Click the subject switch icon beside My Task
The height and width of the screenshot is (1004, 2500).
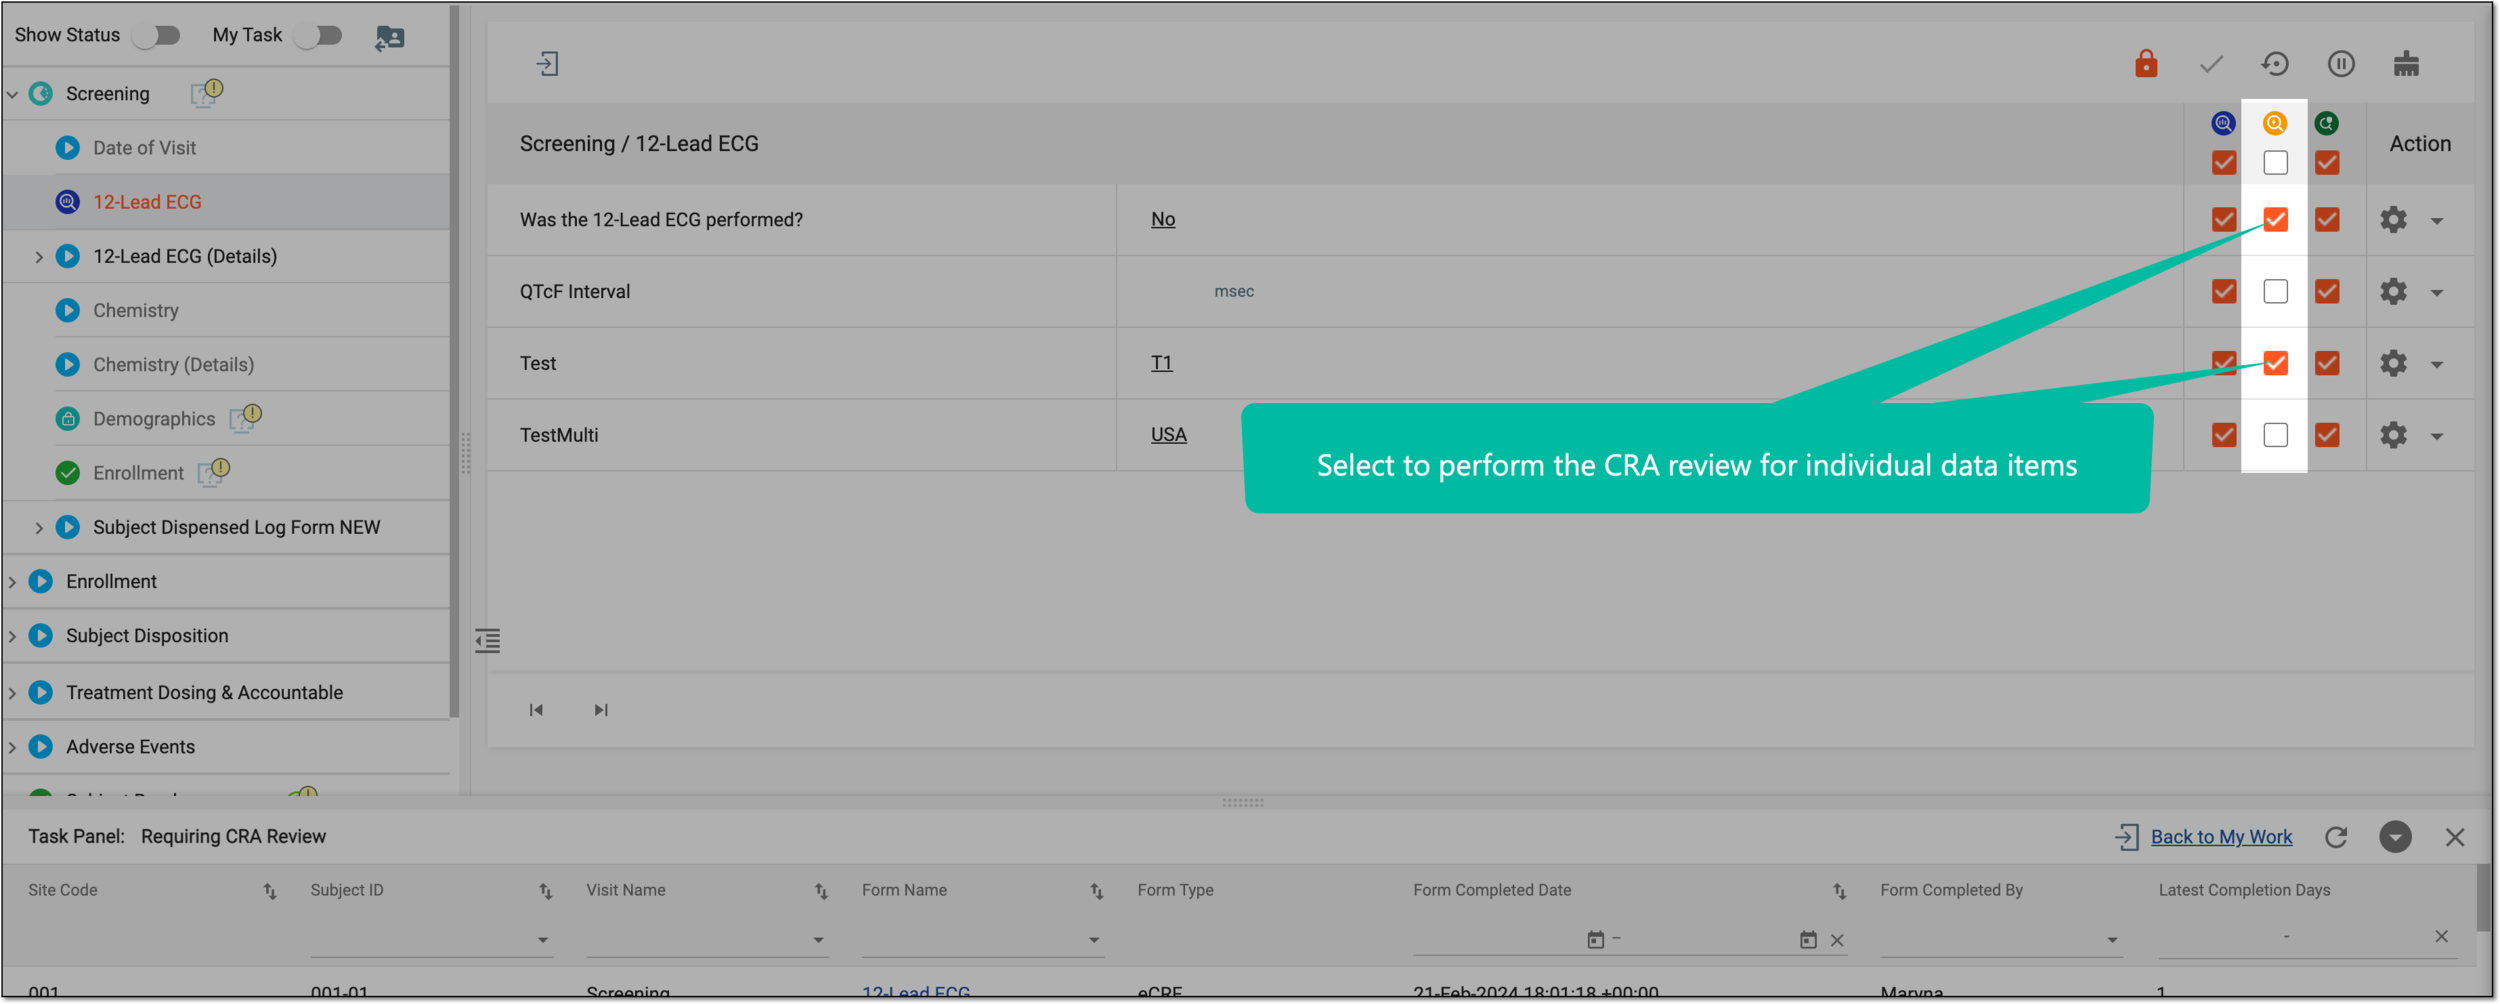point(390,38)
